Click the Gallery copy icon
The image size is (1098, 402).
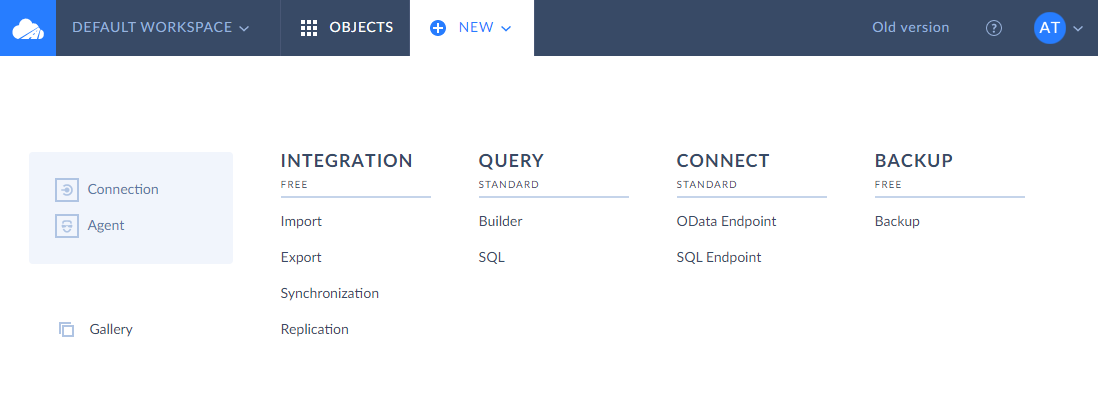[67, 329]
